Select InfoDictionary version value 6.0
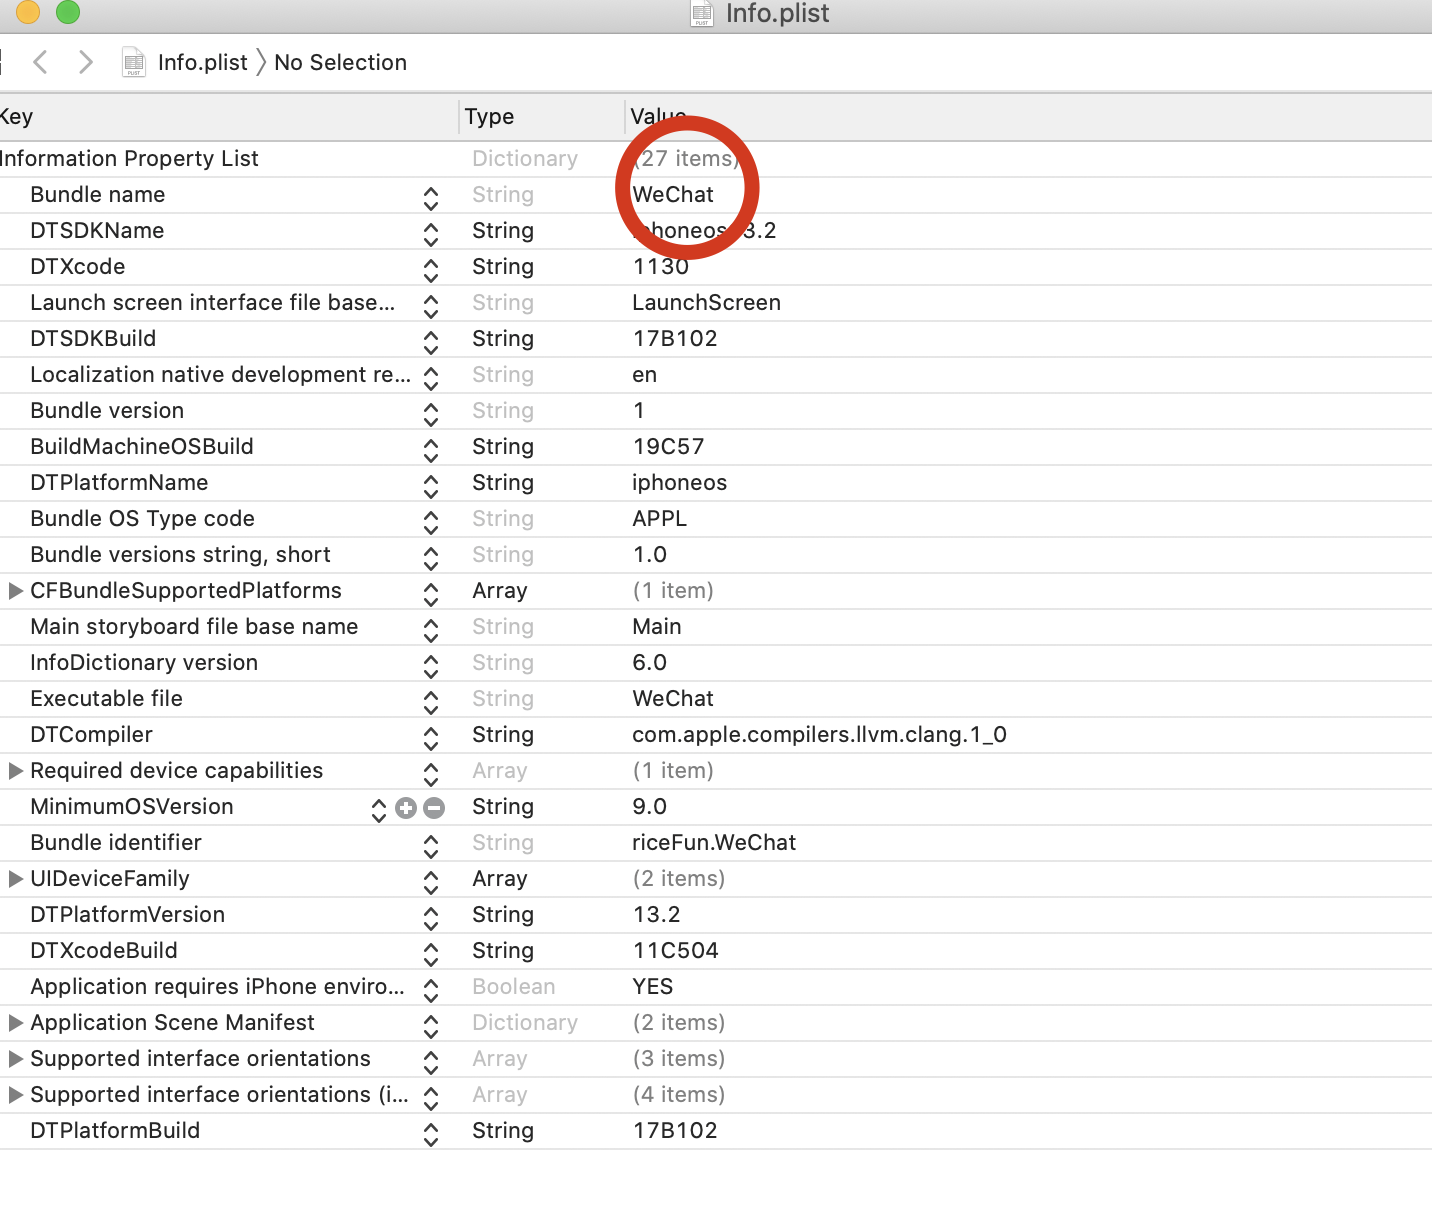Image resolution: width=1432 pixels, height=1220 pixels. [x=649, y=663]
